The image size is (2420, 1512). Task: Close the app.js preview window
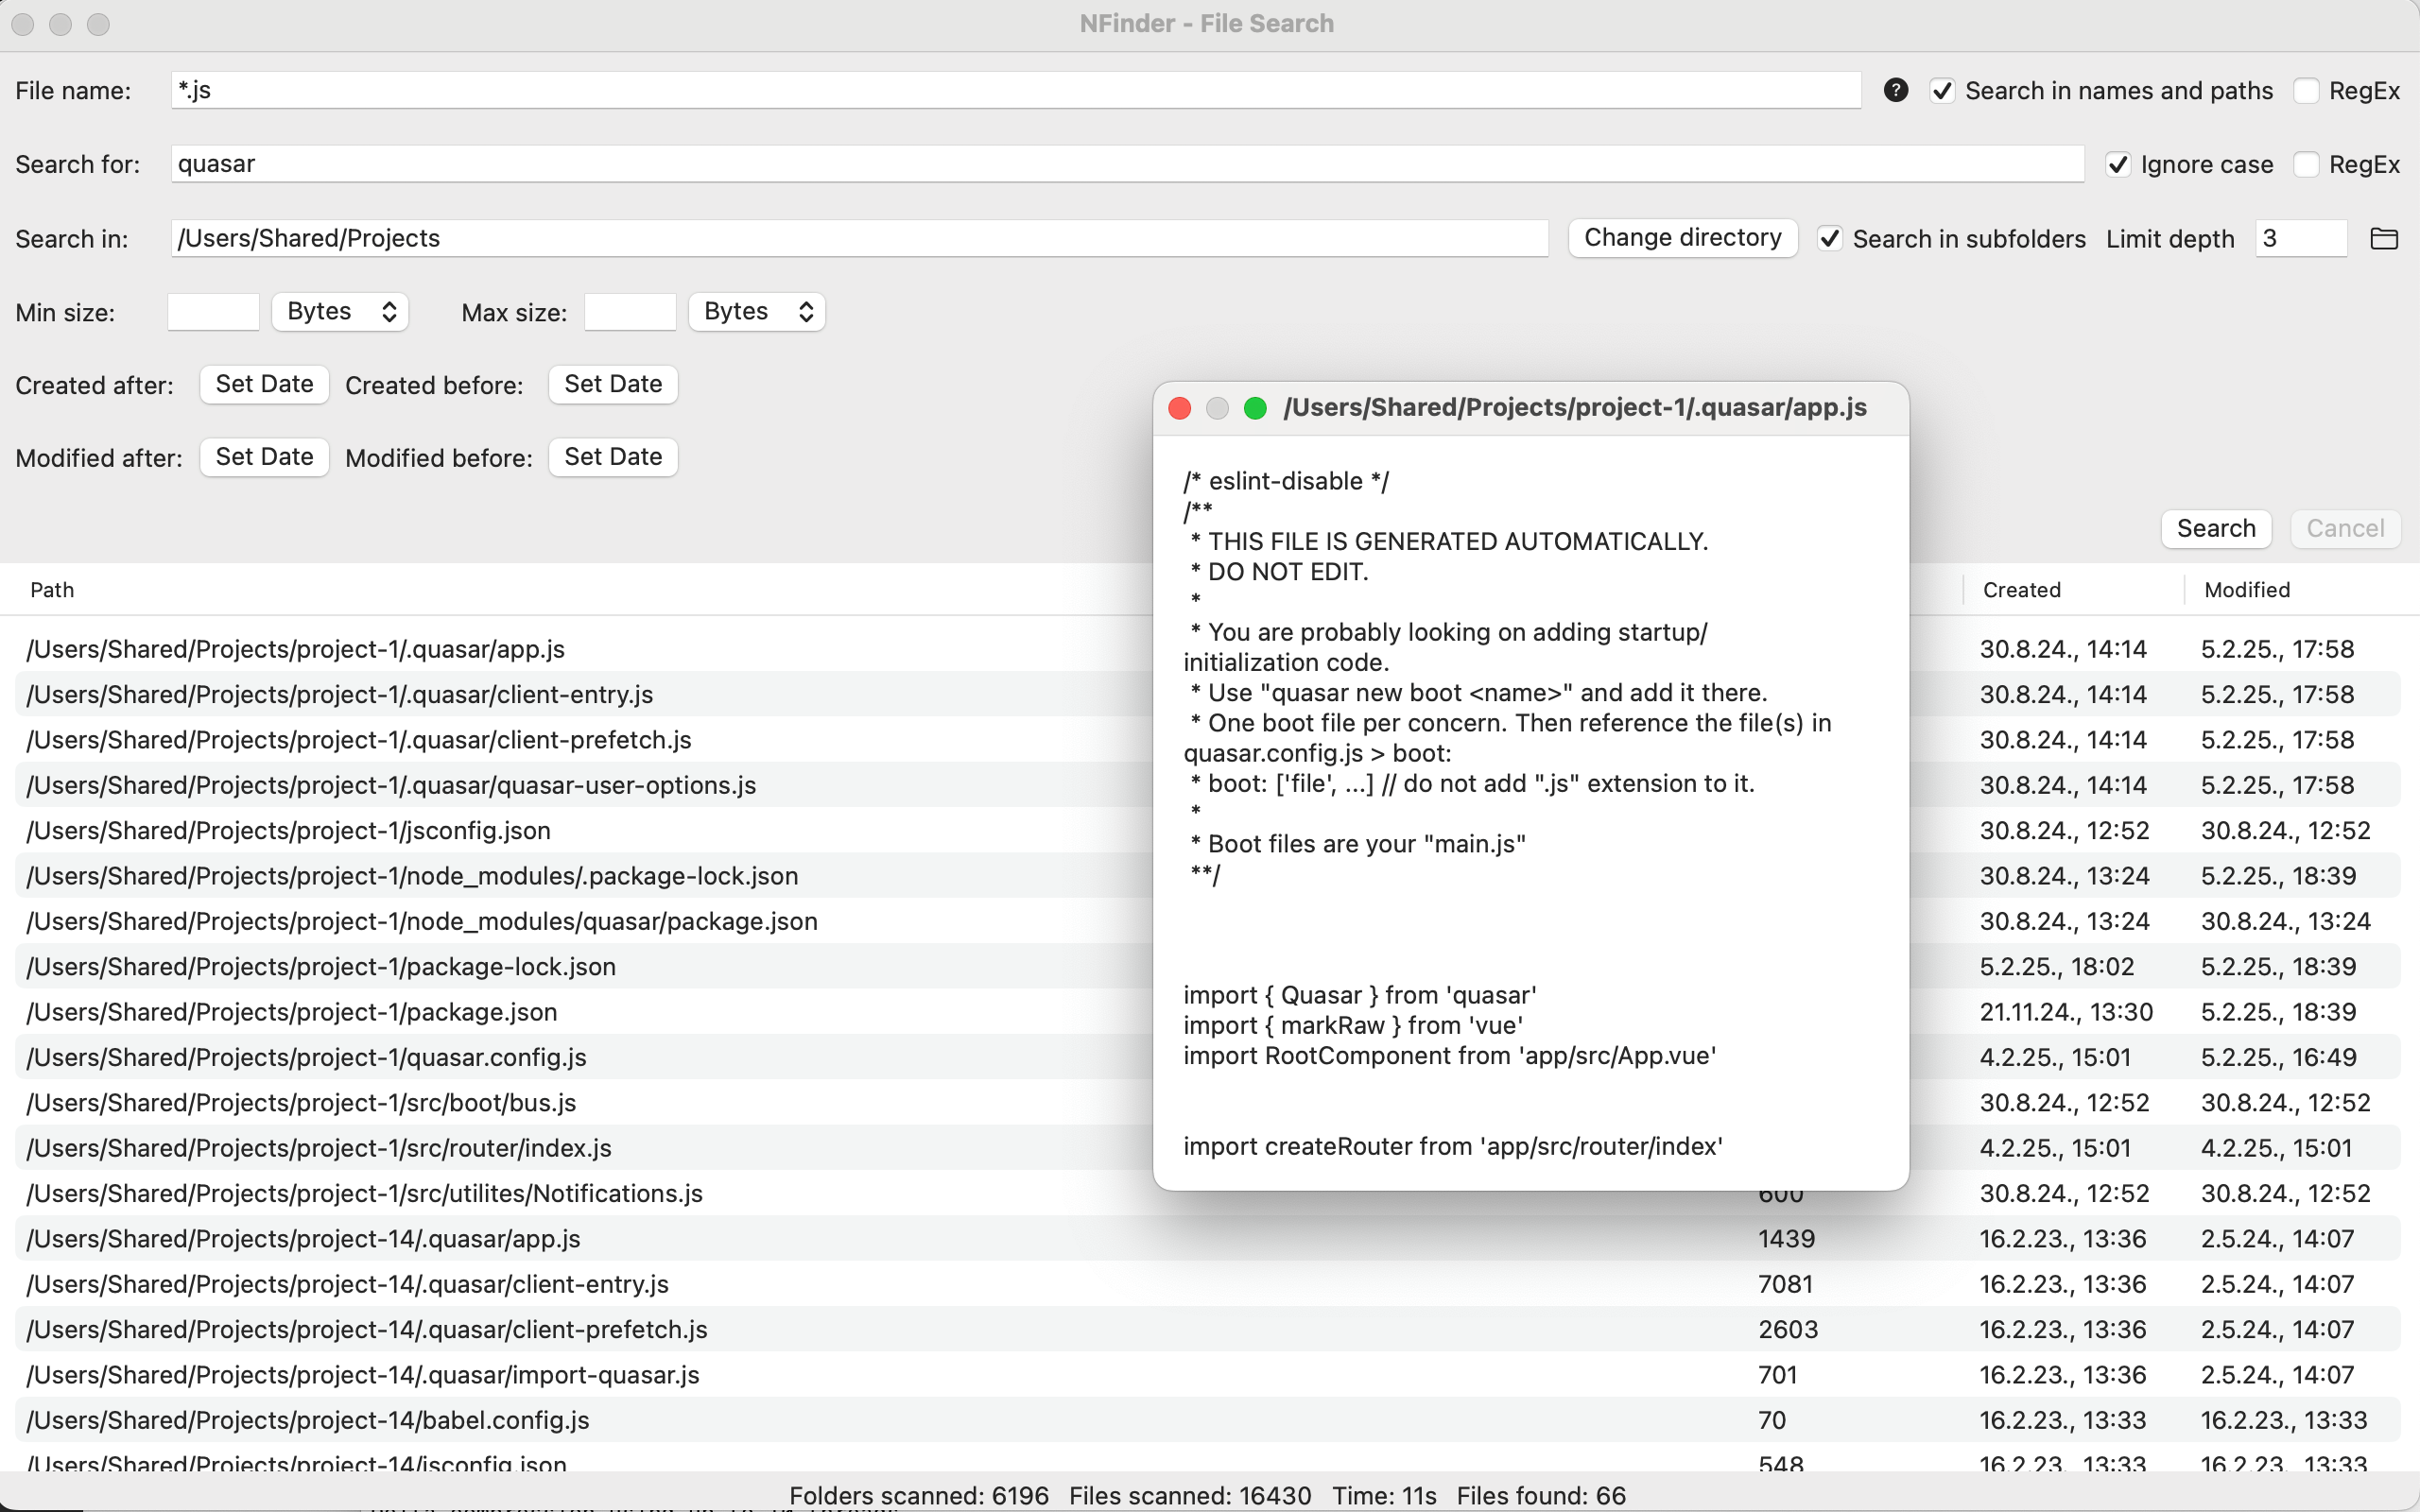(x=1179, y=408)
